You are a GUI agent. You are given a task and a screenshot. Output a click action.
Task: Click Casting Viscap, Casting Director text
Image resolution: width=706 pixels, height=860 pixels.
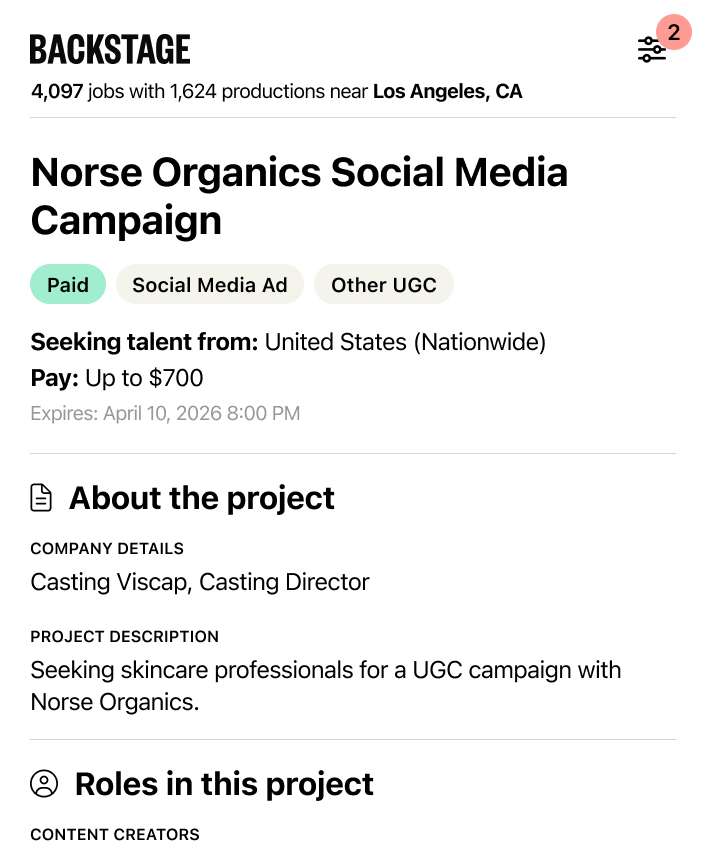tap(200, 582)
